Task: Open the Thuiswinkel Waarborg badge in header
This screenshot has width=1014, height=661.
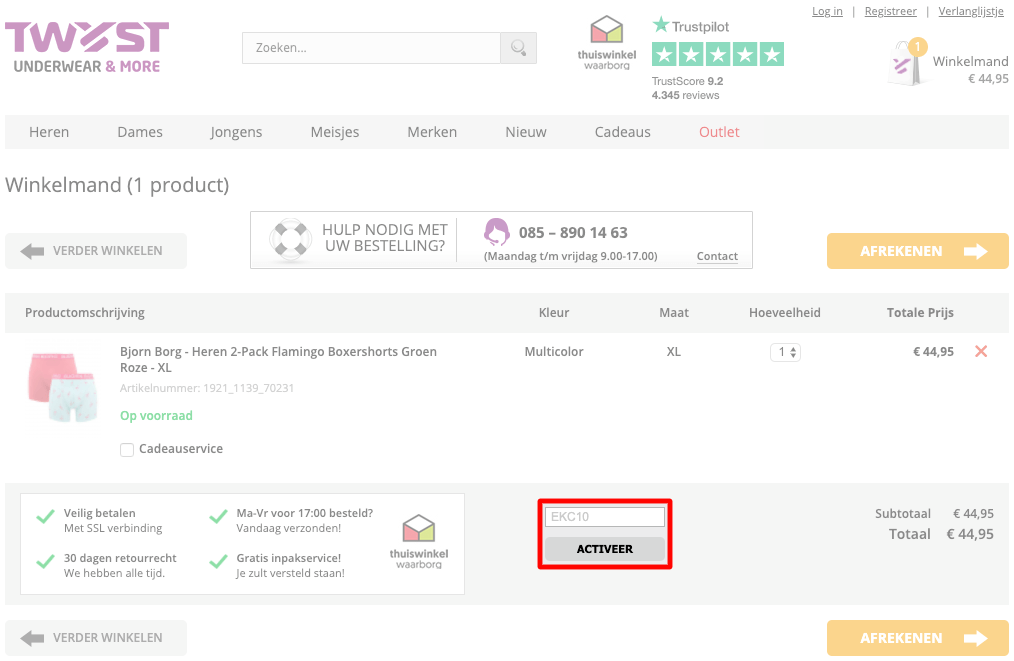Action: [x=607, y=43]
